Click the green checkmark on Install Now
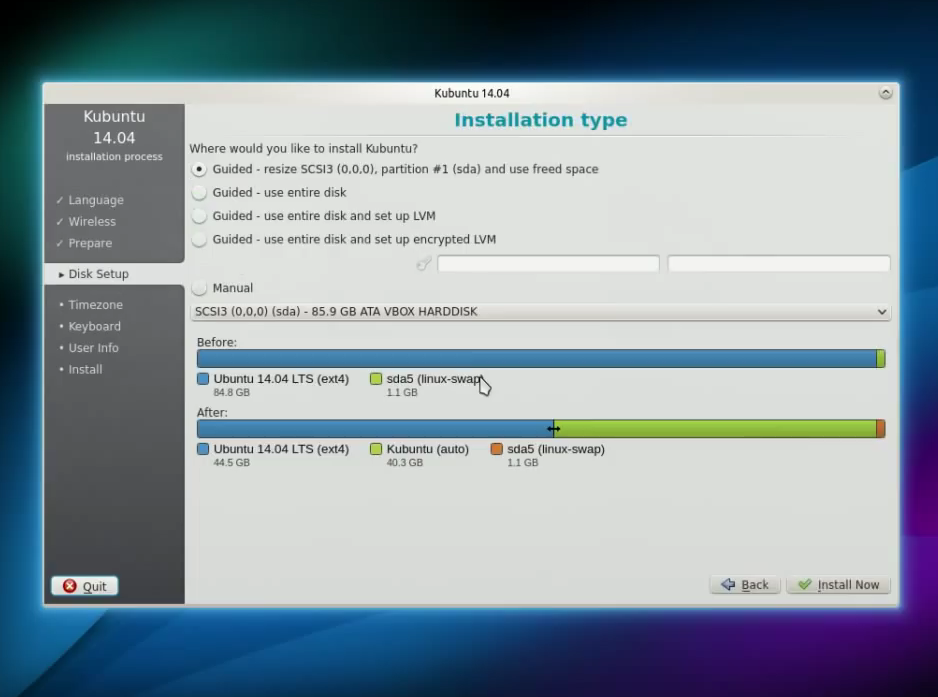The width and height of the screenshot is (938, 697). coord(805,584)
